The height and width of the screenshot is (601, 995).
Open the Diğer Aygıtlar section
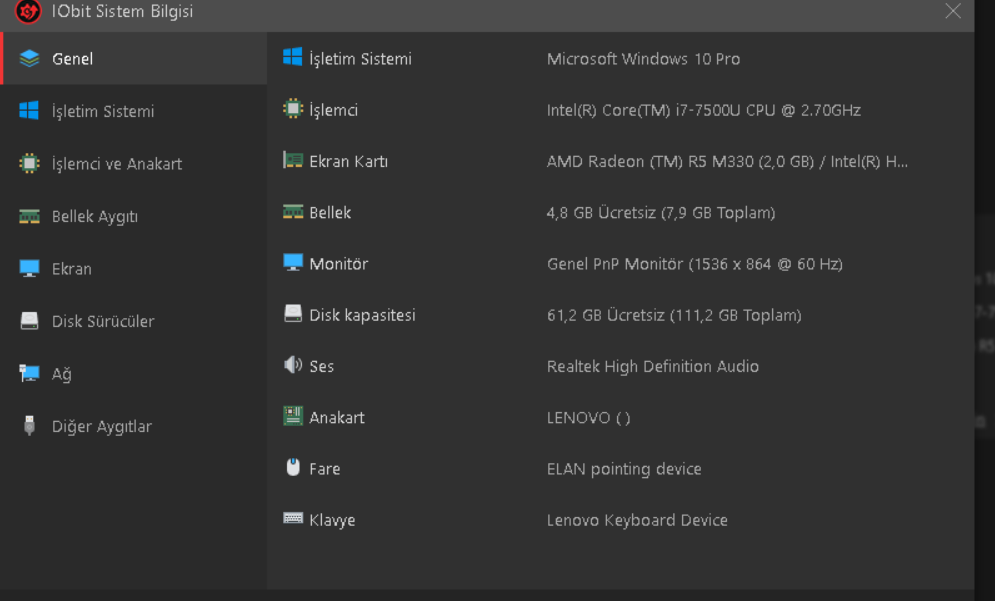click(102, 426)
